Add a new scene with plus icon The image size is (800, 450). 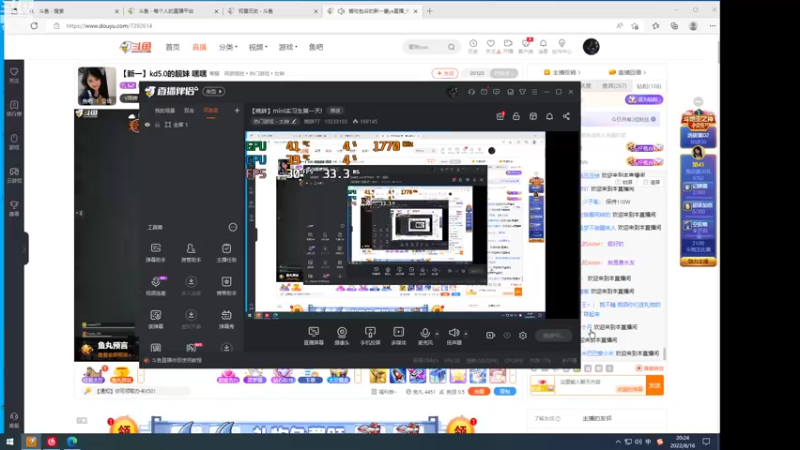pos(237,110)
